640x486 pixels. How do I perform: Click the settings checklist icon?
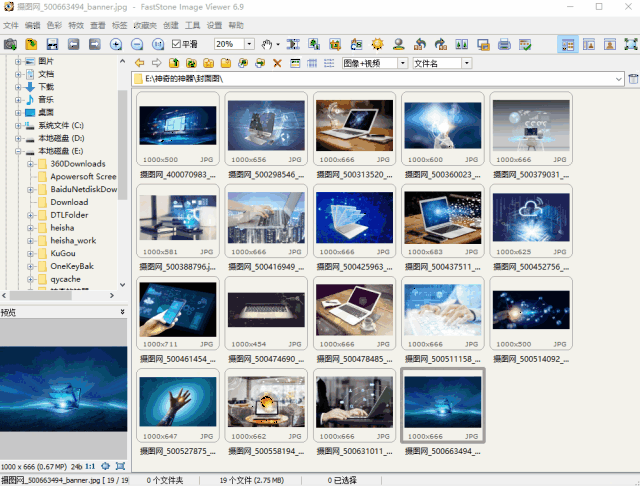[x=525, y=44]
